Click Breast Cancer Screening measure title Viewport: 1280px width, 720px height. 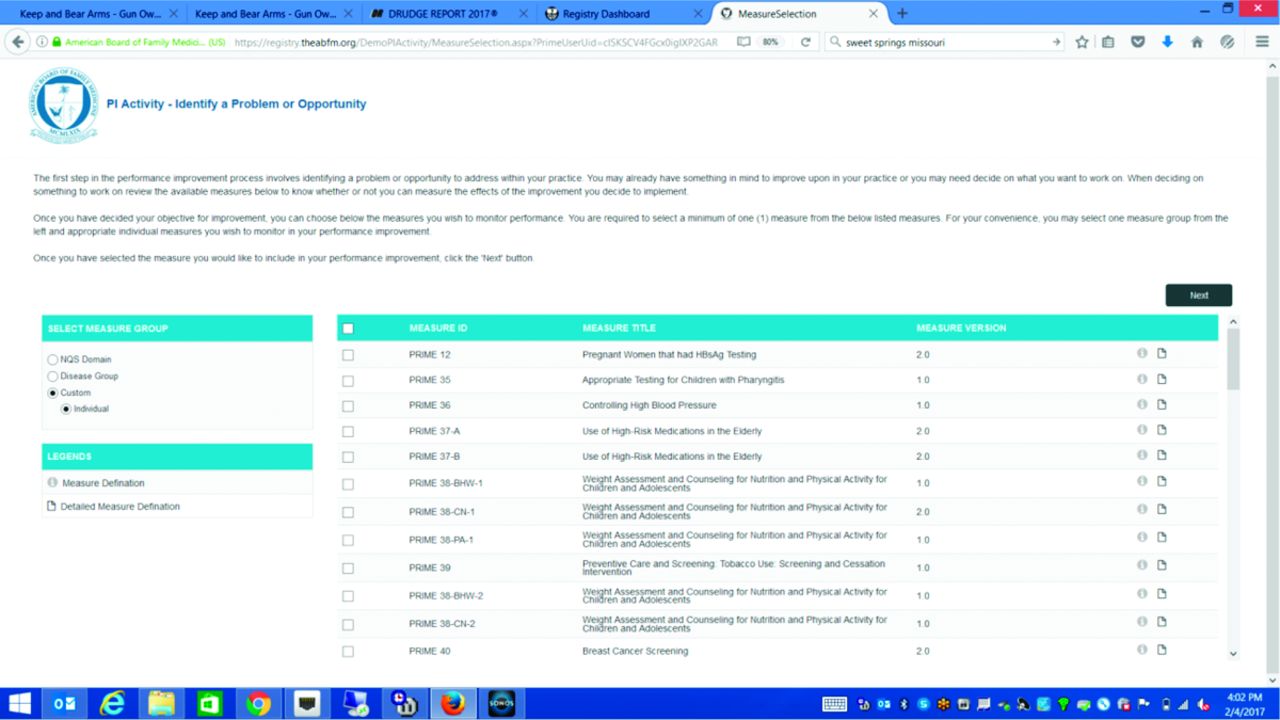point(635,651)
